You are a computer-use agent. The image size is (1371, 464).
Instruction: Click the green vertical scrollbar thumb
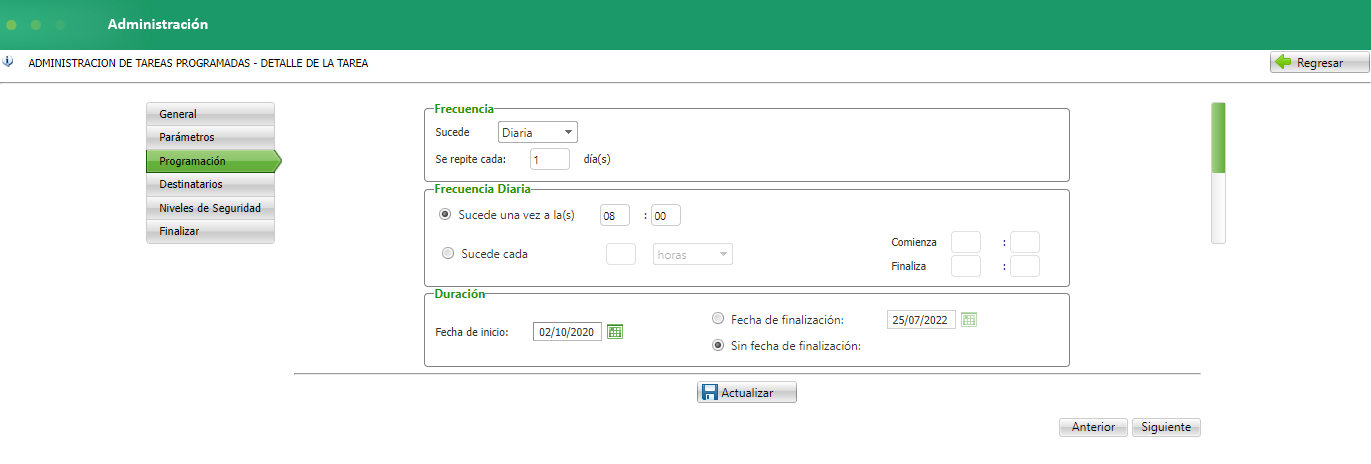pos(1218,138)
